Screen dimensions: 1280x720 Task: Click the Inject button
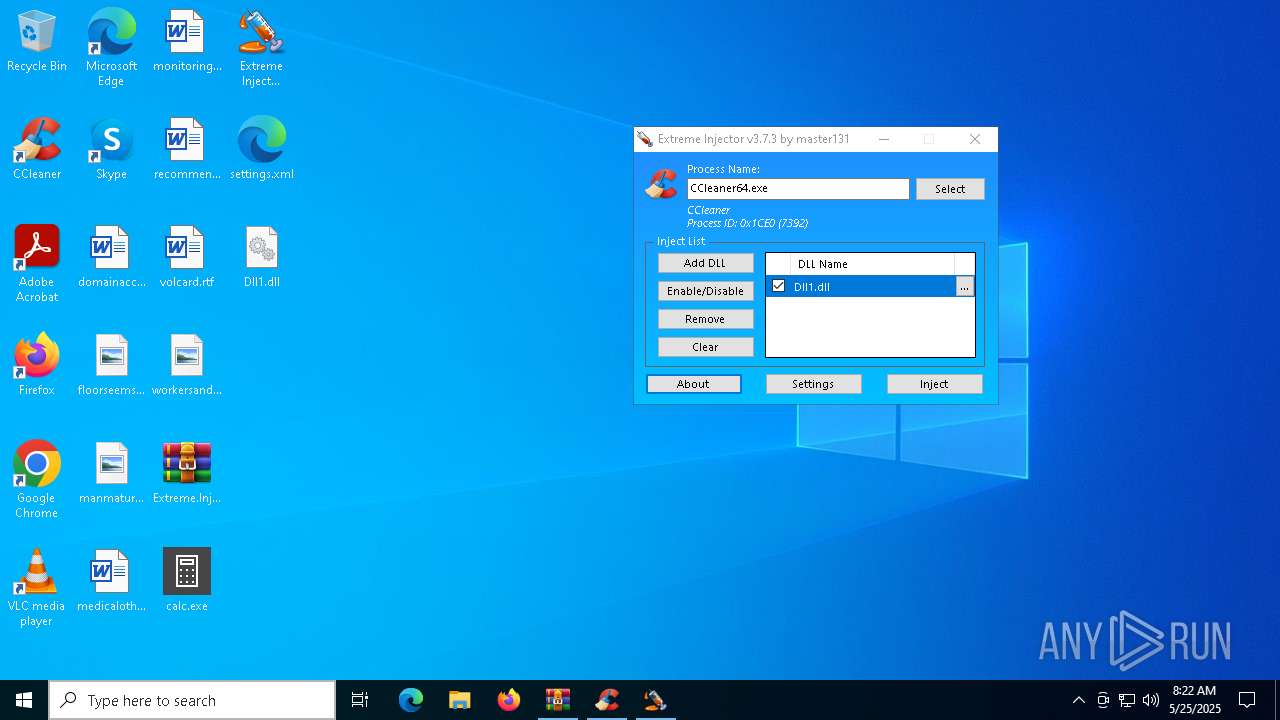(x=934, y=384)
